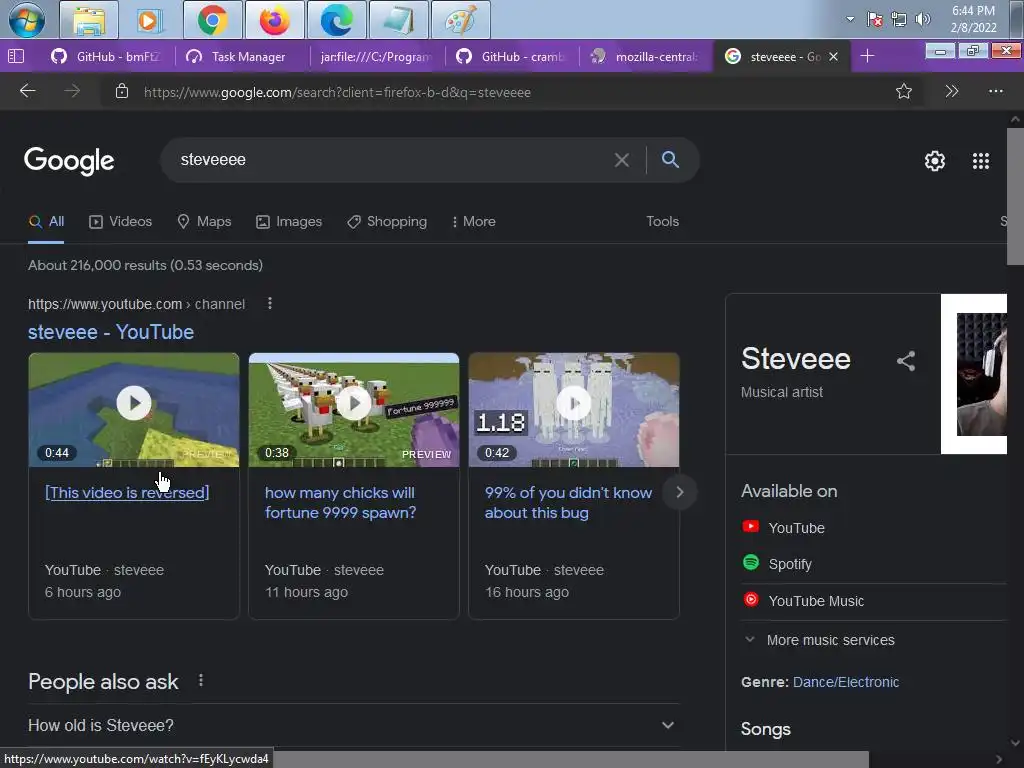
Task: Switch to the jar:file:///C:/Program tab
Action: [x=376, y=57]
